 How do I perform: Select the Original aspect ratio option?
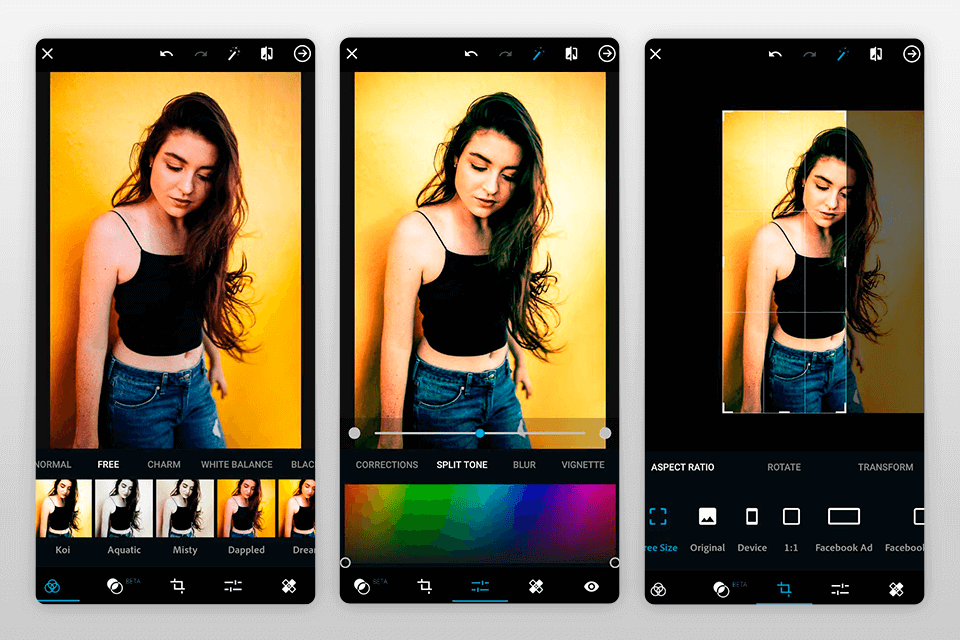pos(707,517)
